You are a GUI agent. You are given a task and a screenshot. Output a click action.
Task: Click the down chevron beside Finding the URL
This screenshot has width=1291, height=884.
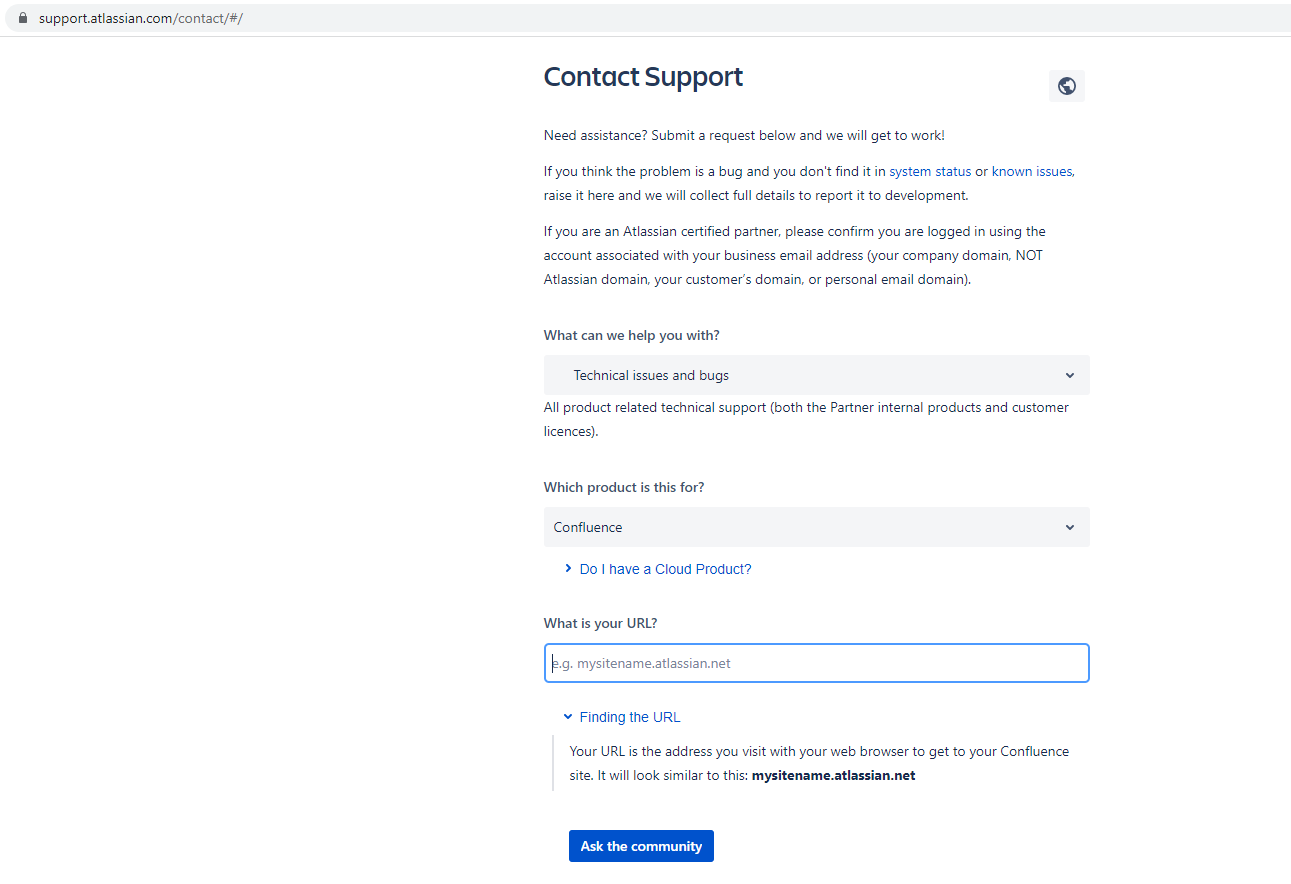568,716
